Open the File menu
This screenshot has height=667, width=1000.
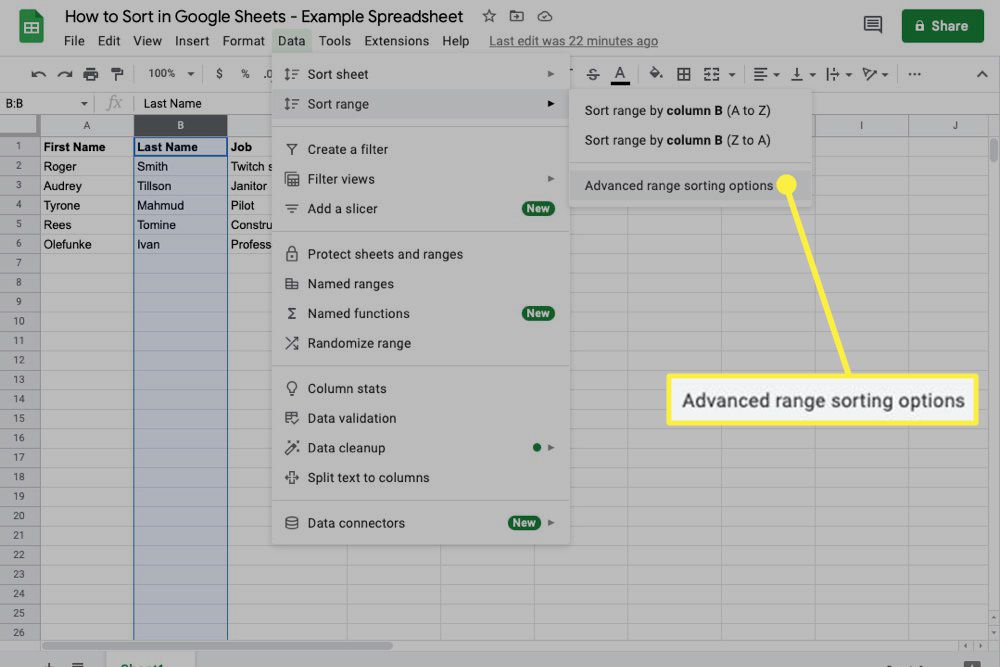[74, 41]
